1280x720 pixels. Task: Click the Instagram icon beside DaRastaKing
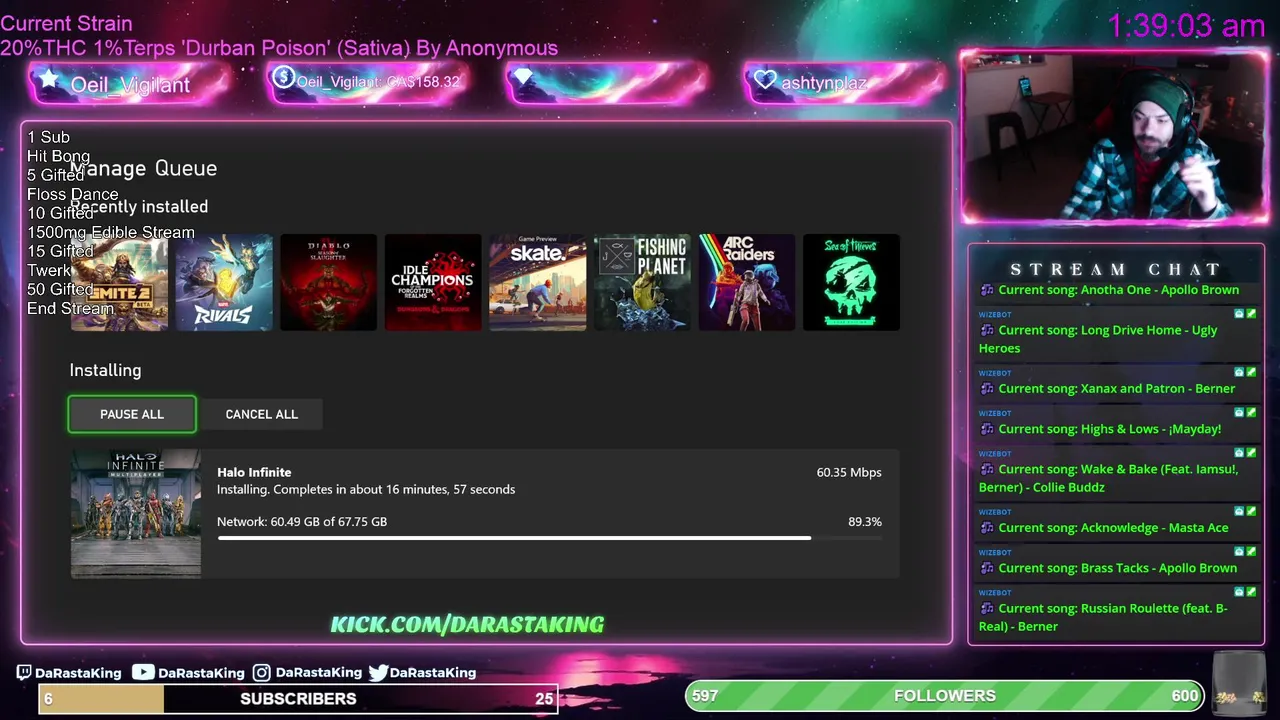261,672
